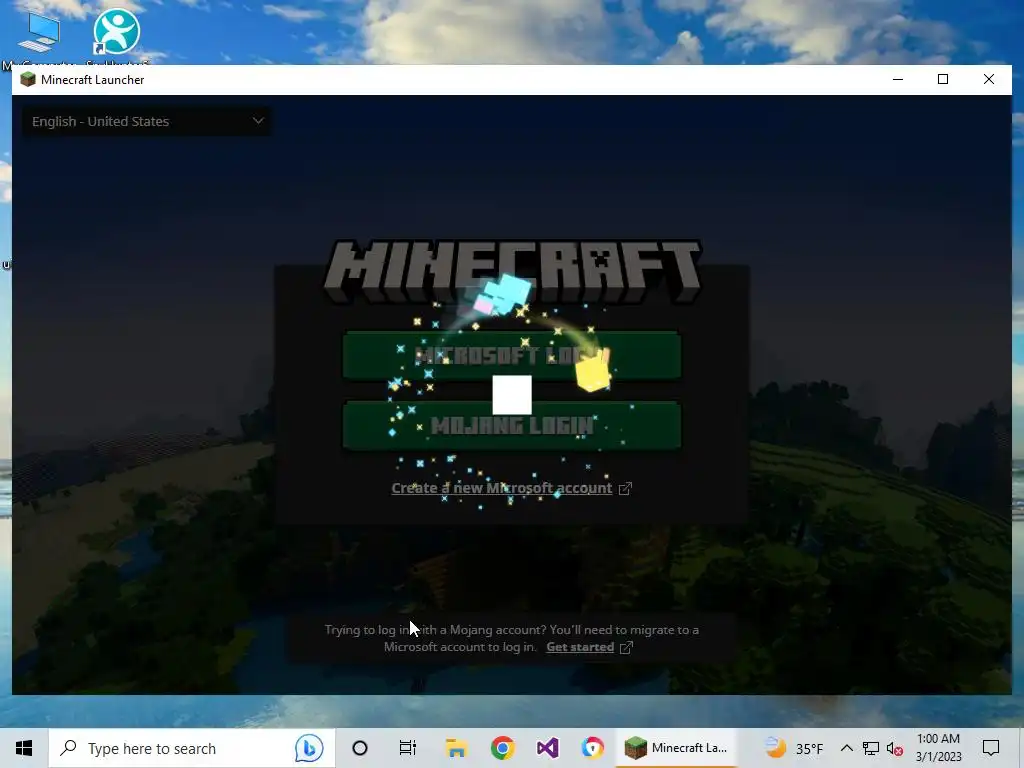Minimize the Minecraft Launcher window
The image size is (1024, 768).
click(x=898, y=80)
